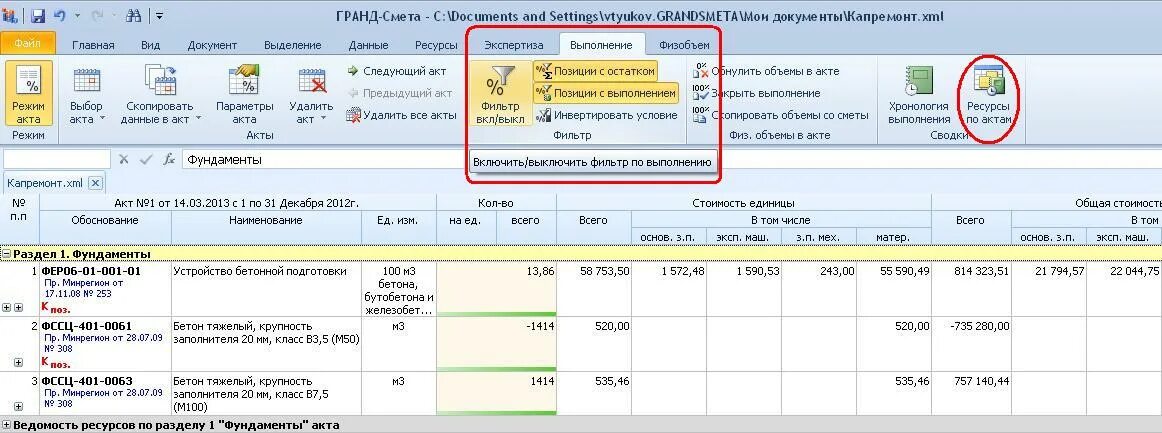
Task: Expand first plus of row ФЕР06-01-001-01
Action: tap(7, 307)
